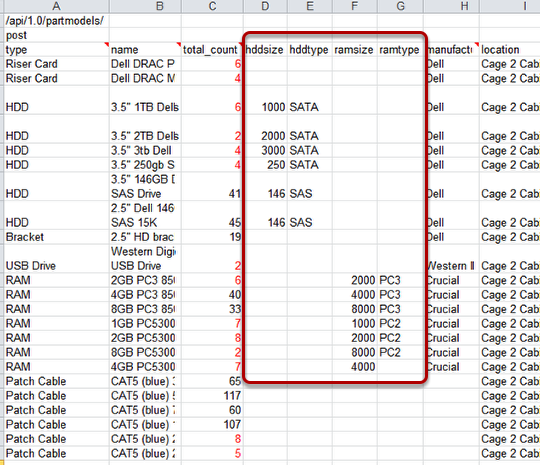Select column H header

coord(451,6)
